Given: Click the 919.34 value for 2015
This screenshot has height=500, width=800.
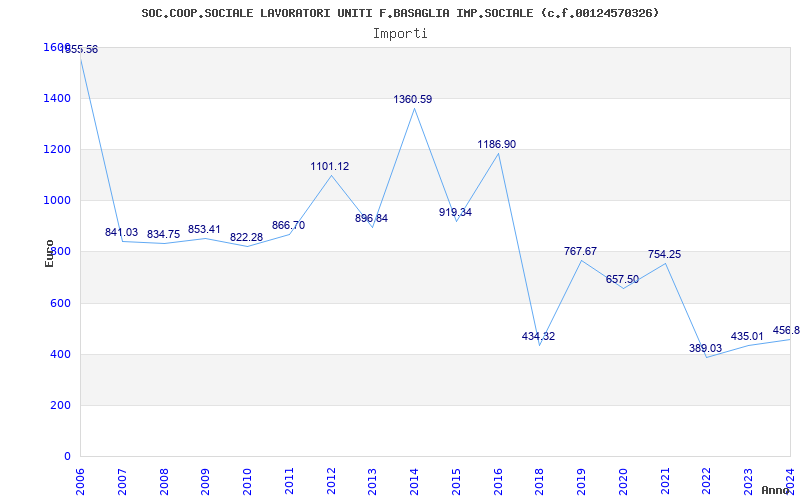Looking at the screenshot, I should 455,212.
